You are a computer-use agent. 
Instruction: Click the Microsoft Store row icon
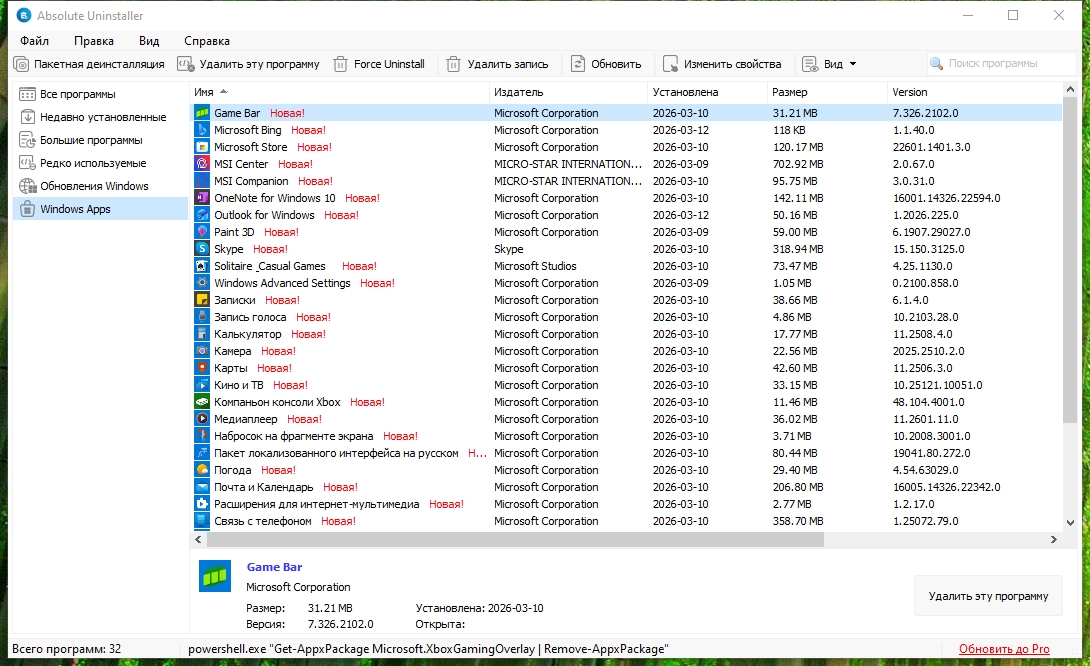202,147
